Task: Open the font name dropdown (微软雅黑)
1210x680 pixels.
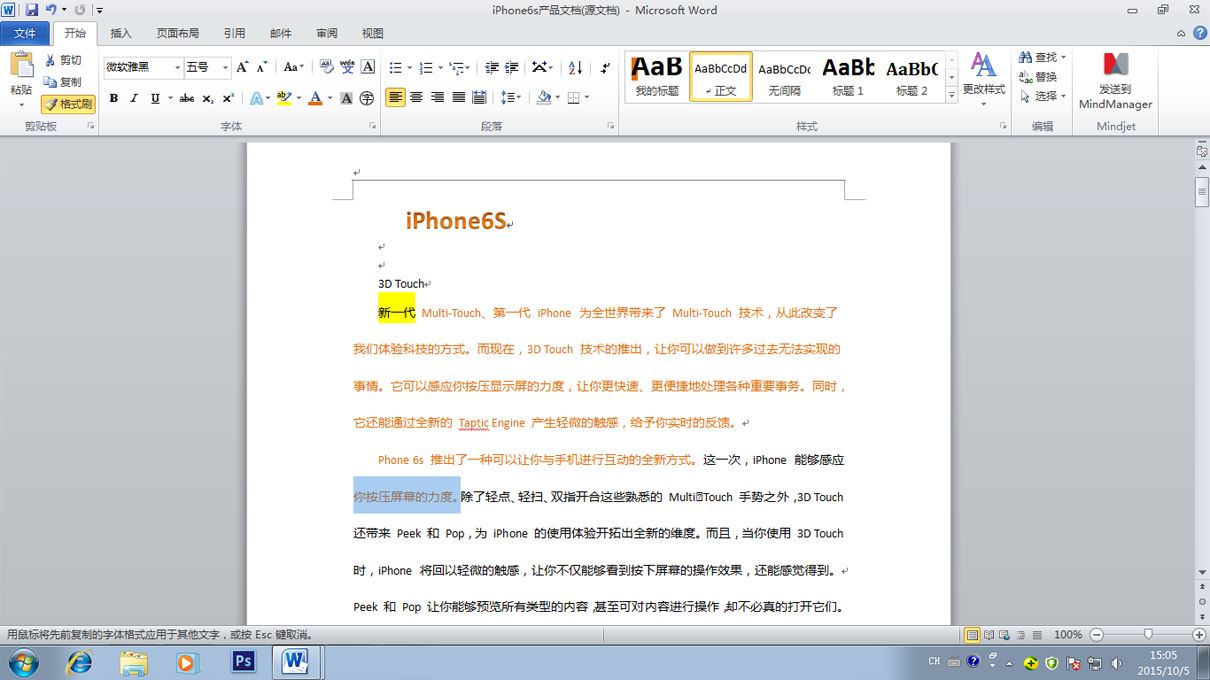Action: point(178,67)
